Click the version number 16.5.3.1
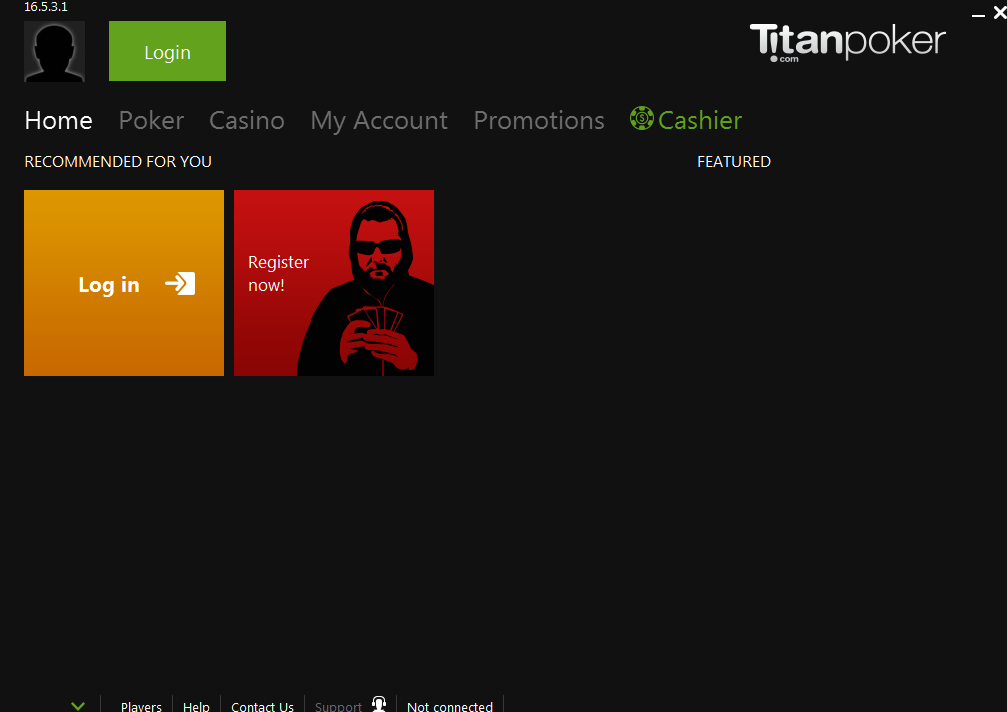Viewport: 1007px width, 712px height. coord(46,6)
